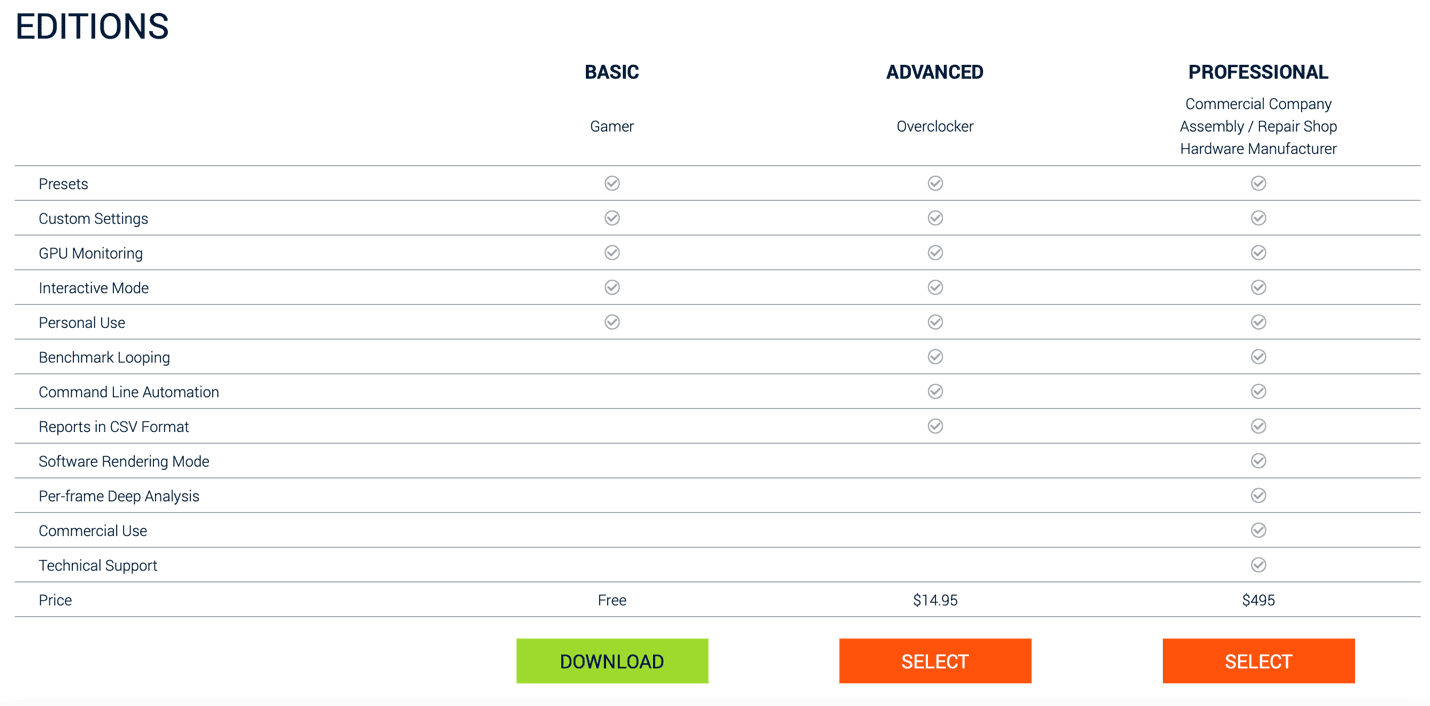Click the ADVANCED column header
The width and height of the screenshot is (1430, 706).
click(935, 72)
